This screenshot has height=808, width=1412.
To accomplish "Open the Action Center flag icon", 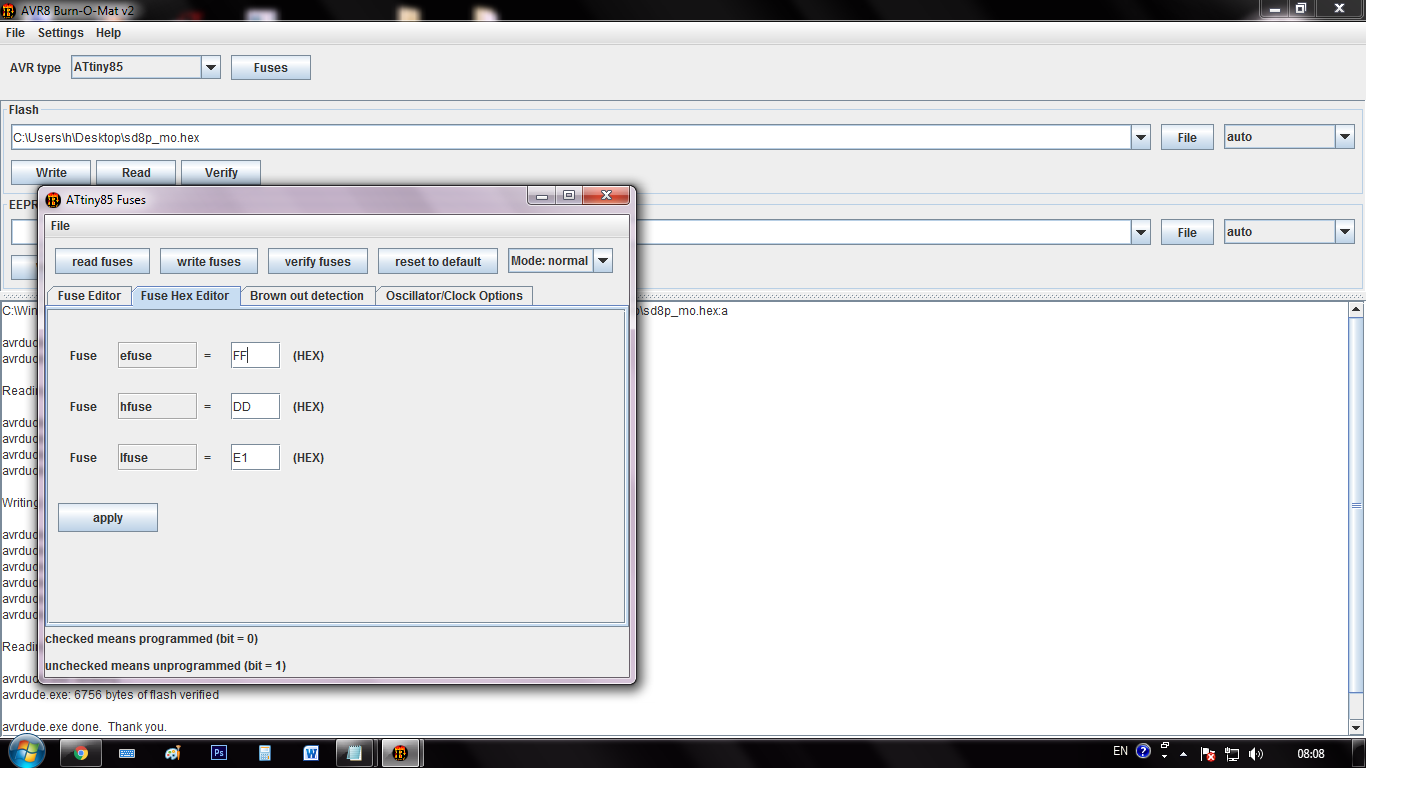I will click(1208, 754).
